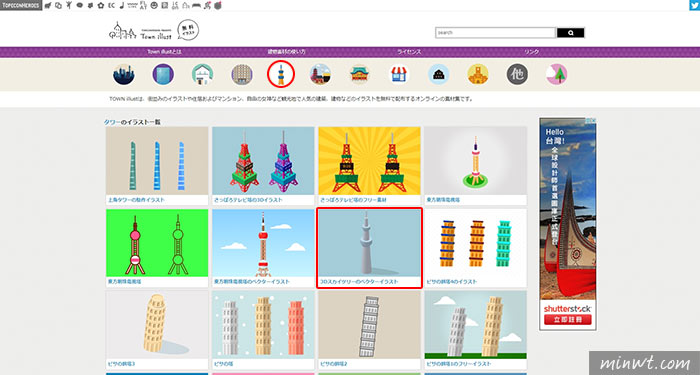
Task: Click into the search input field
Action: click(496, 33)
